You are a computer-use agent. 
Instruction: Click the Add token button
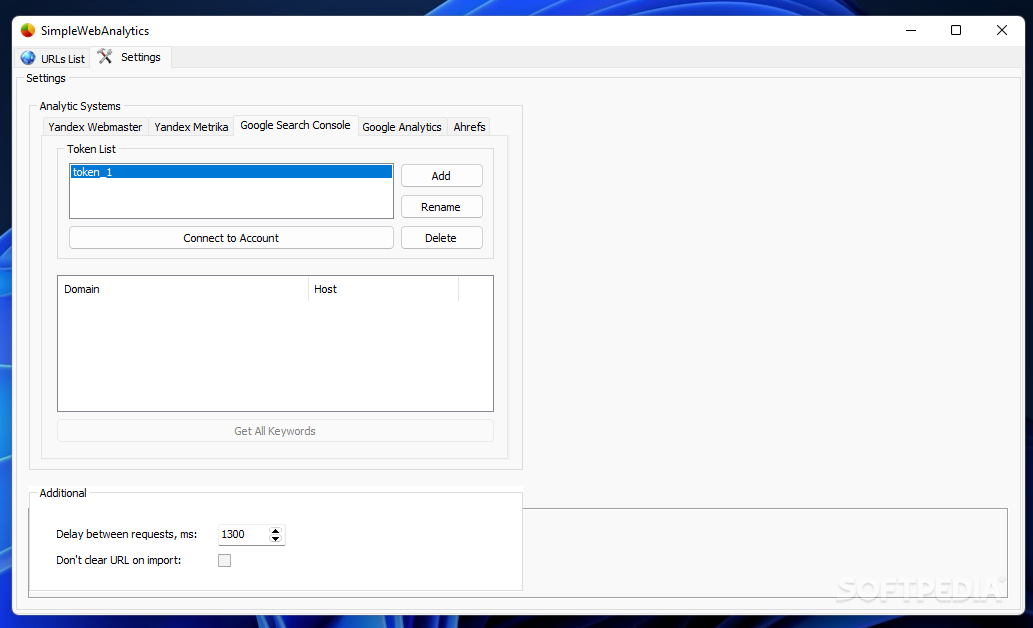441,176
